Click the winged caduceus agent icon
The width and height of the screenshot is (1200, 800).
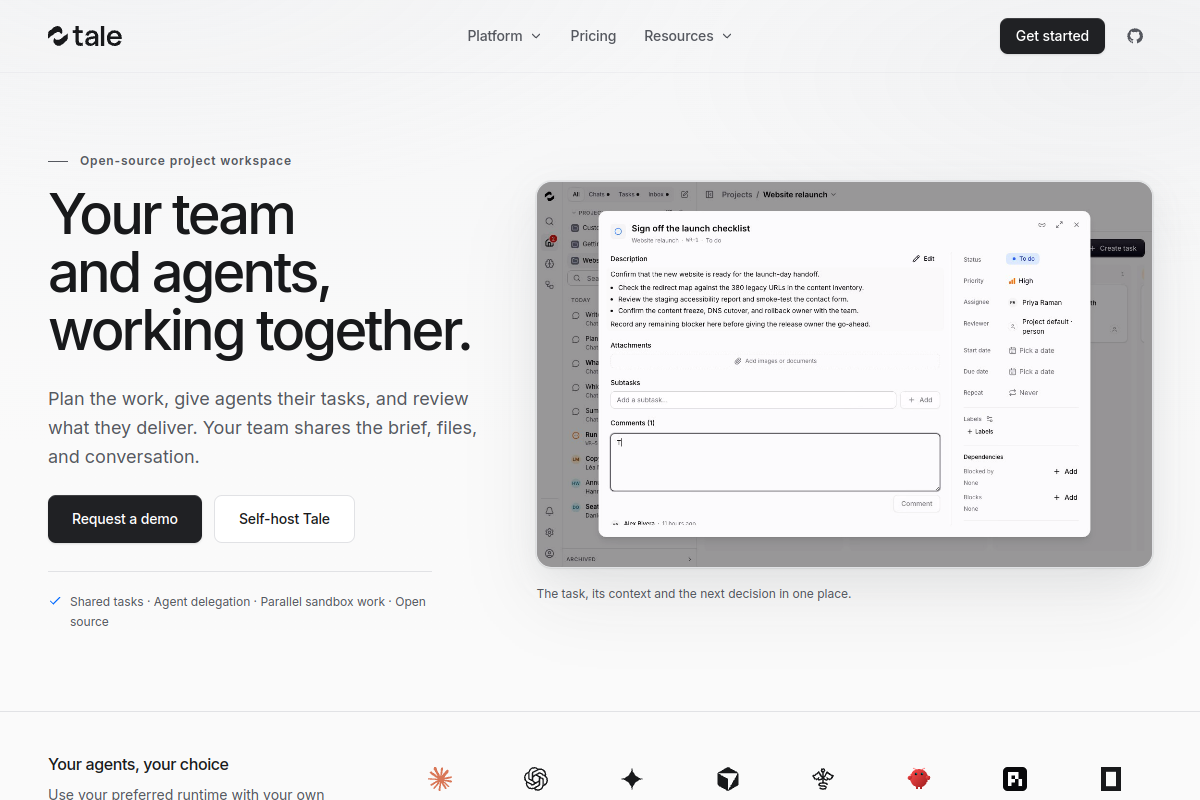(x=823, y=779)
